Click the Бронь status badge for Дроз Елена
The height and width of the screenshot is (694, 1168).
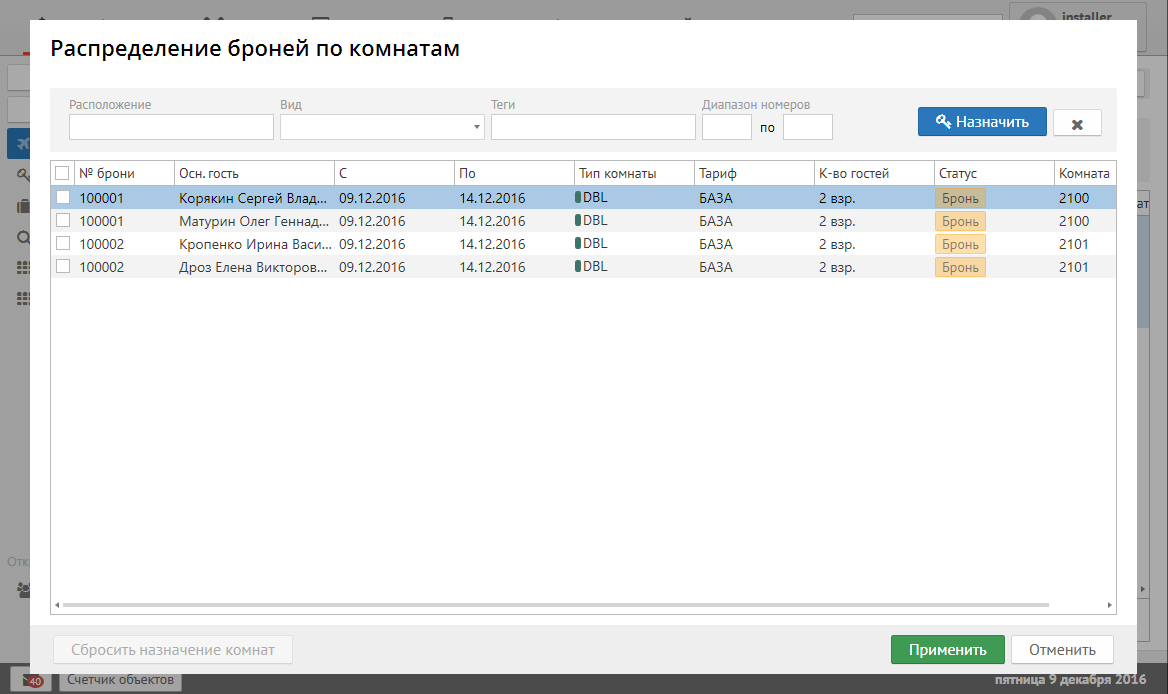tap(960, 267)
